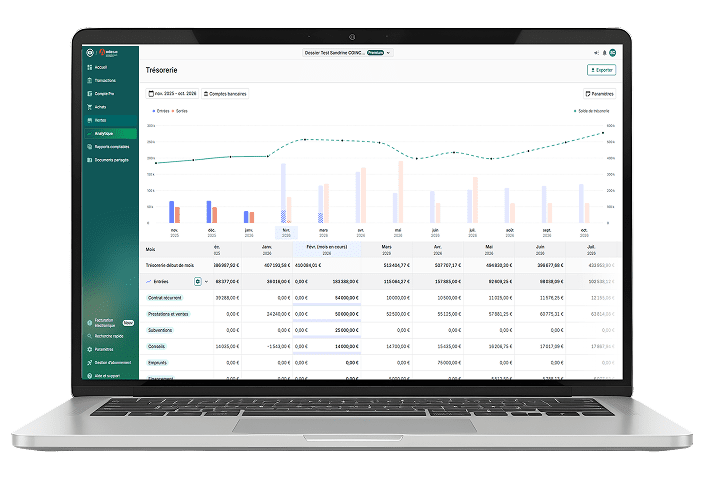Toggle the Solde de trésorerie legend

tap(591, 111)
